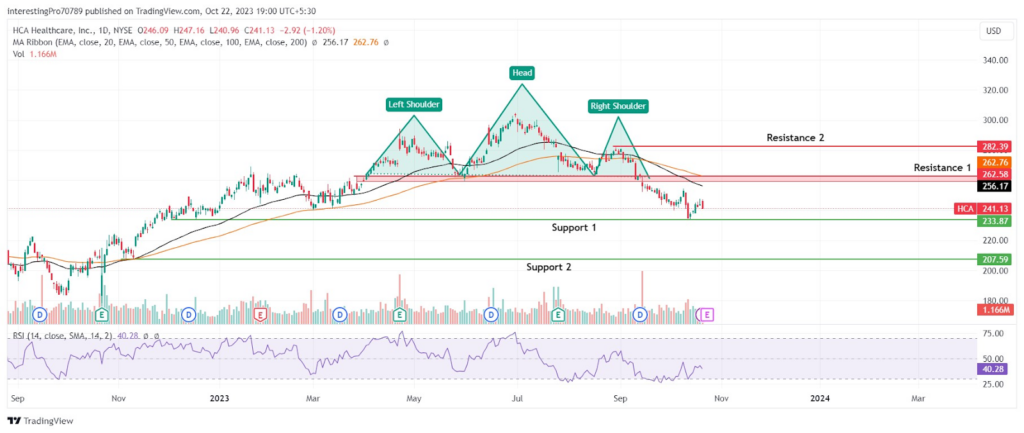Click the Resistance 2 text label

795,138
